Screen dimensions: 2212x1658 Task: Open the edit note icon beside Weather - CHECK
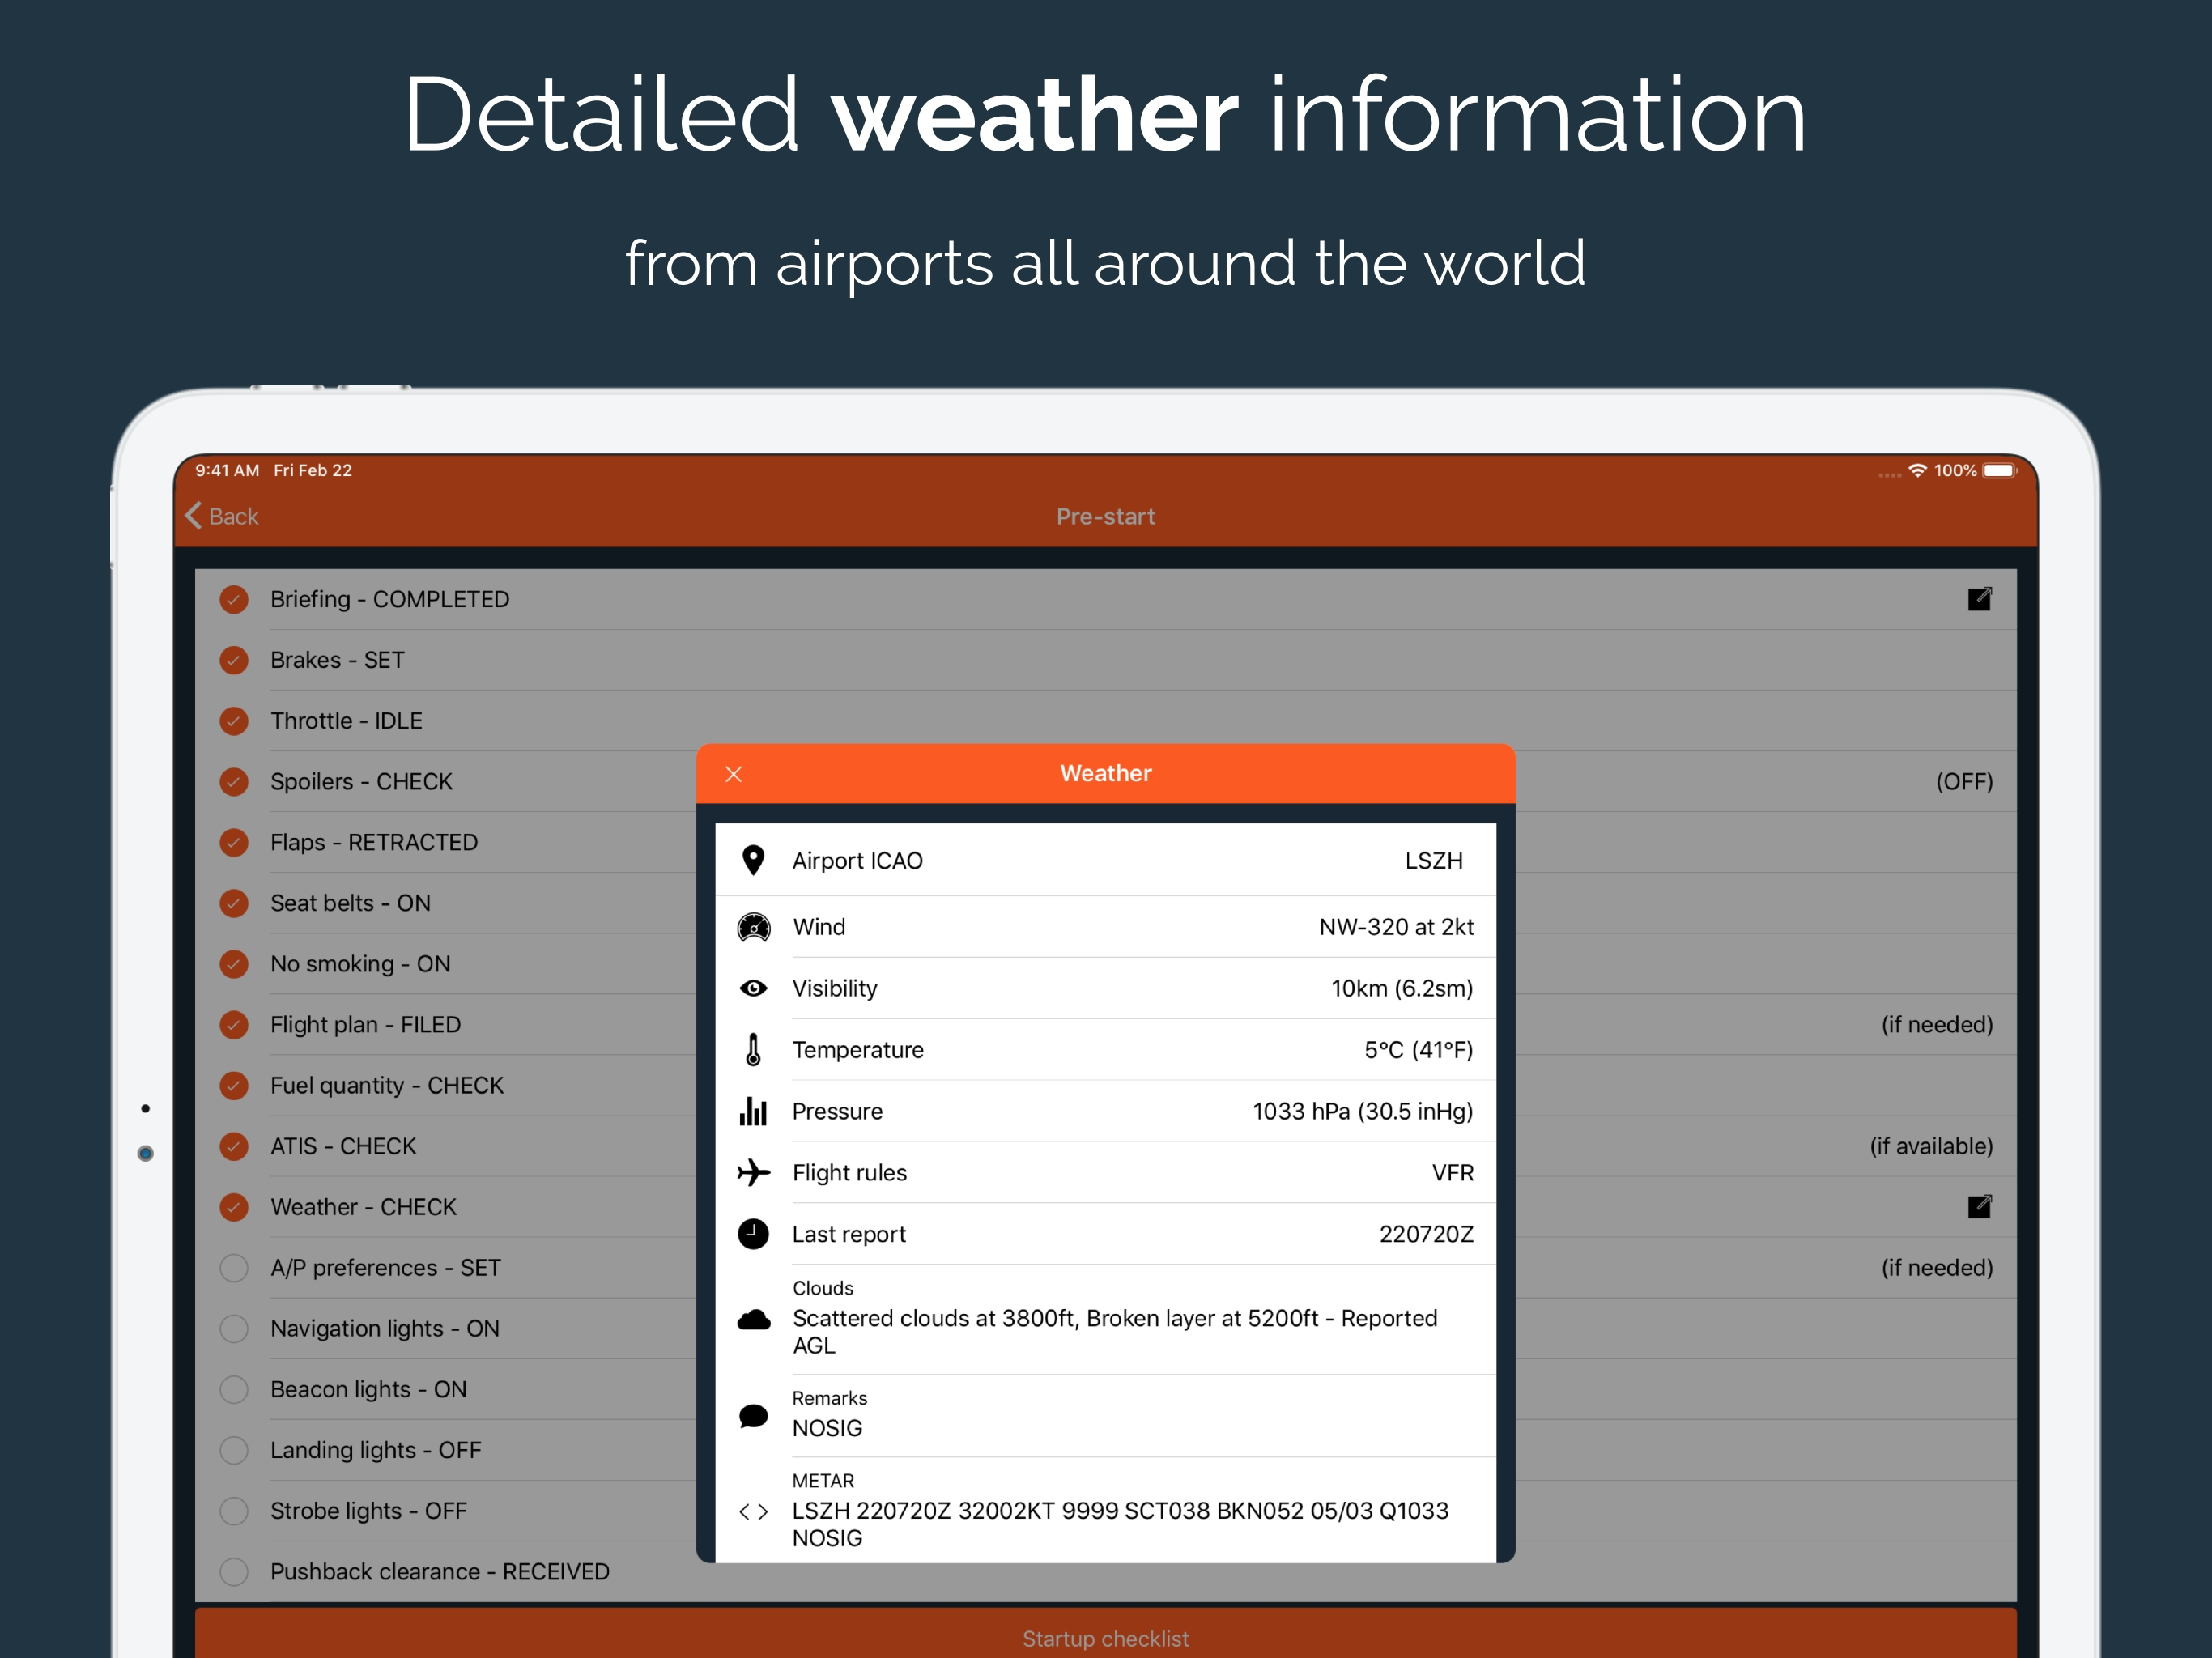point(1979,1207)
